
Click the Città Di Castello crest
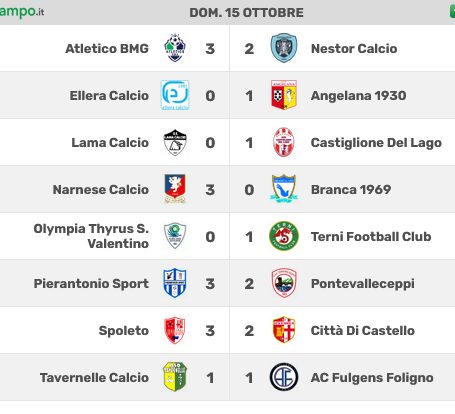point(284,330)
